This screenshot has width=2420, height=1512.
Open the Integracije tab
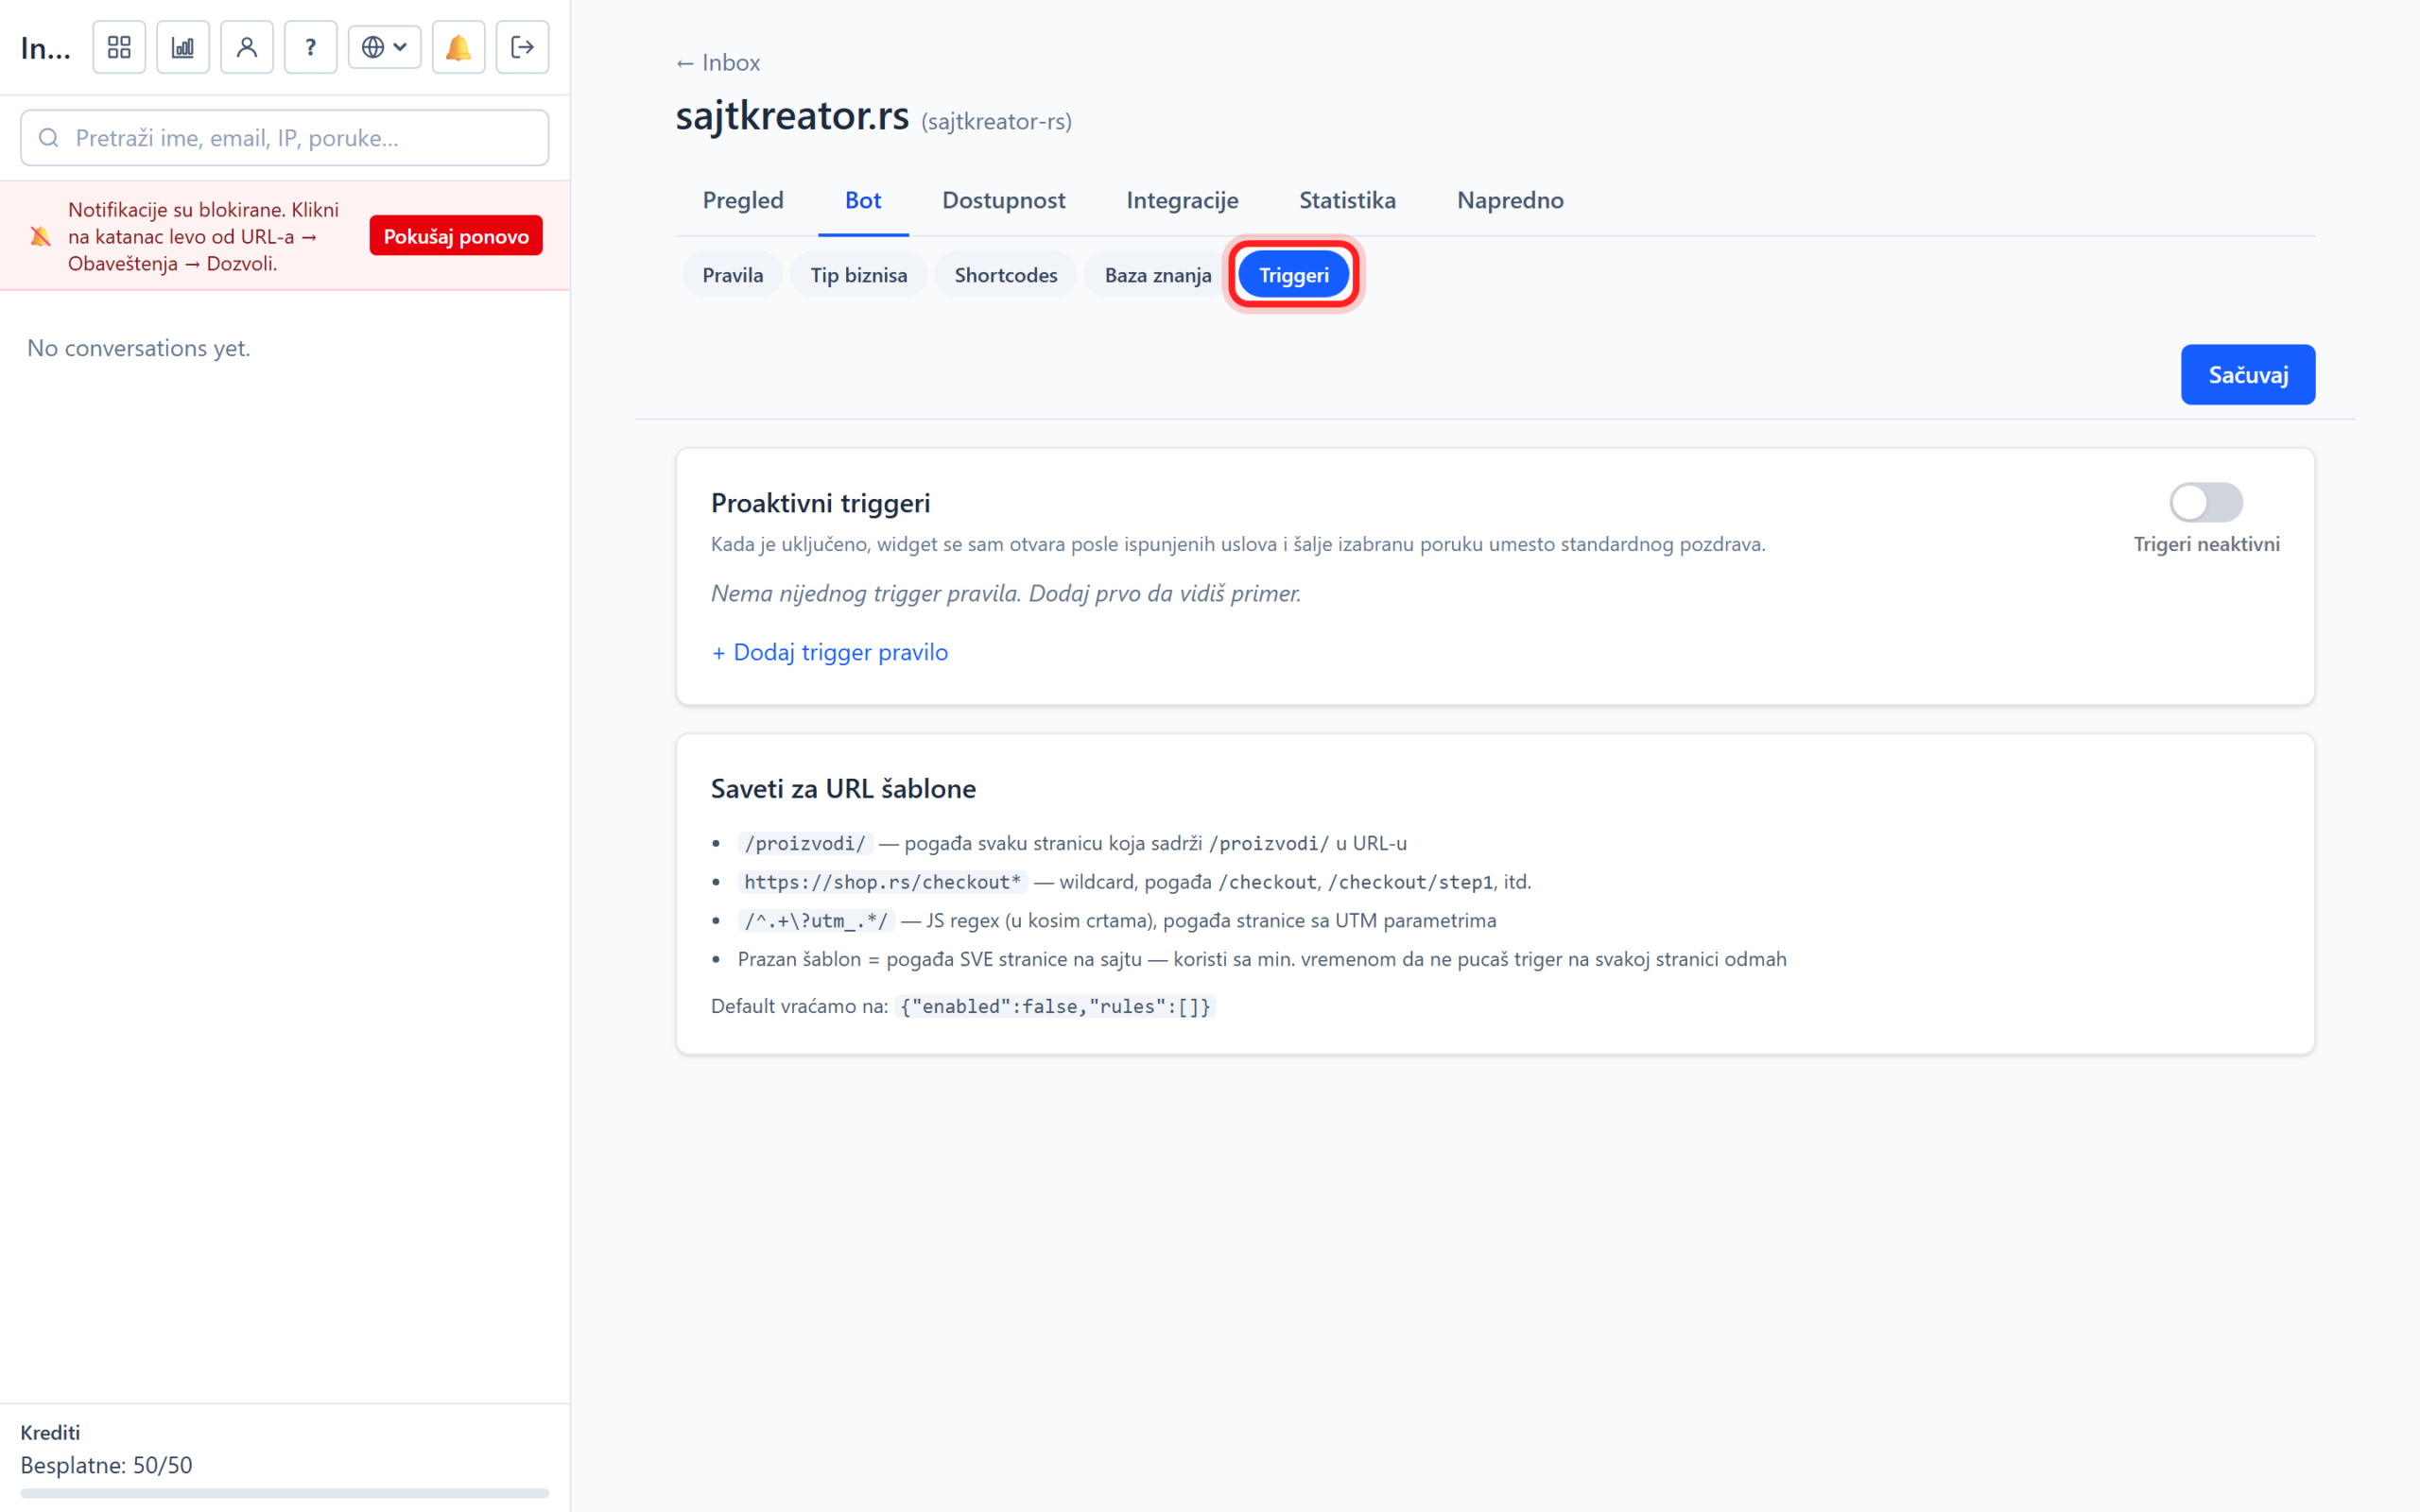click(1182, 200)
